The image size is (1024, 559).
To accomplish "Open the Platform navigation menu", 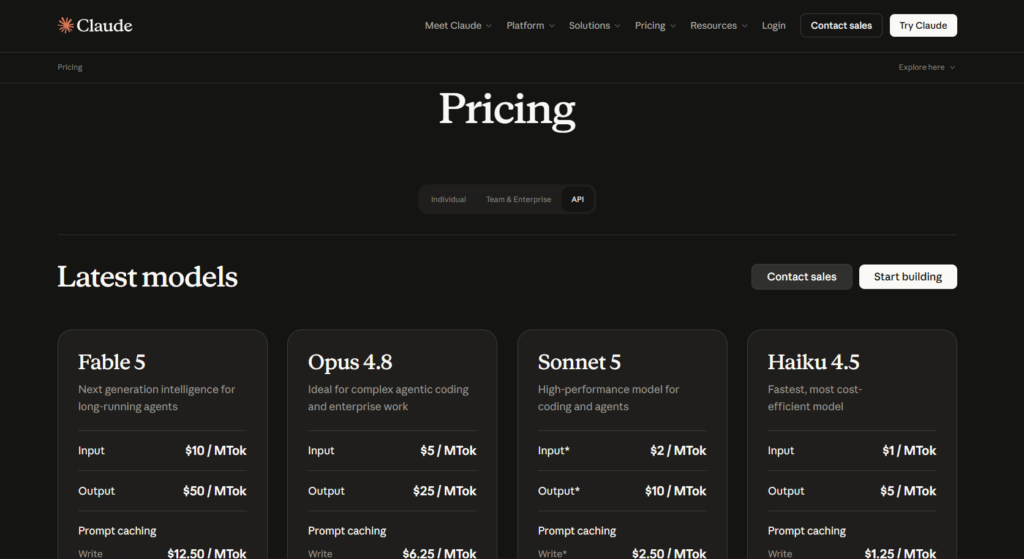I will coord(530,25).
